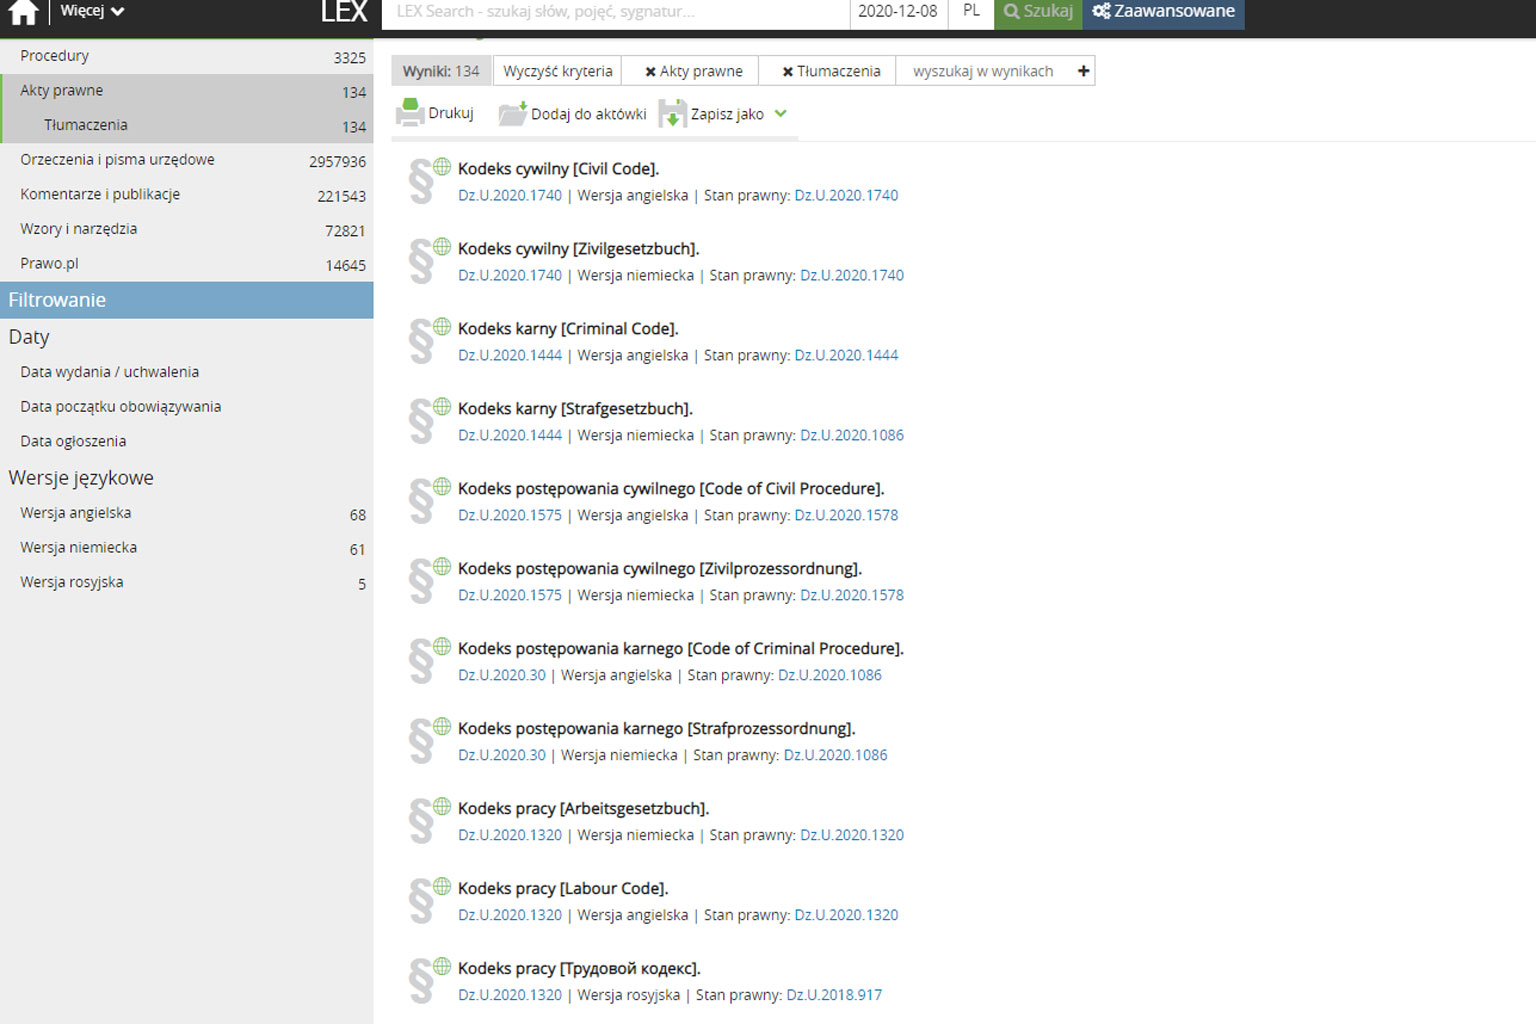Remove the Tłumaczenia filter tag

tap(787, 72)
